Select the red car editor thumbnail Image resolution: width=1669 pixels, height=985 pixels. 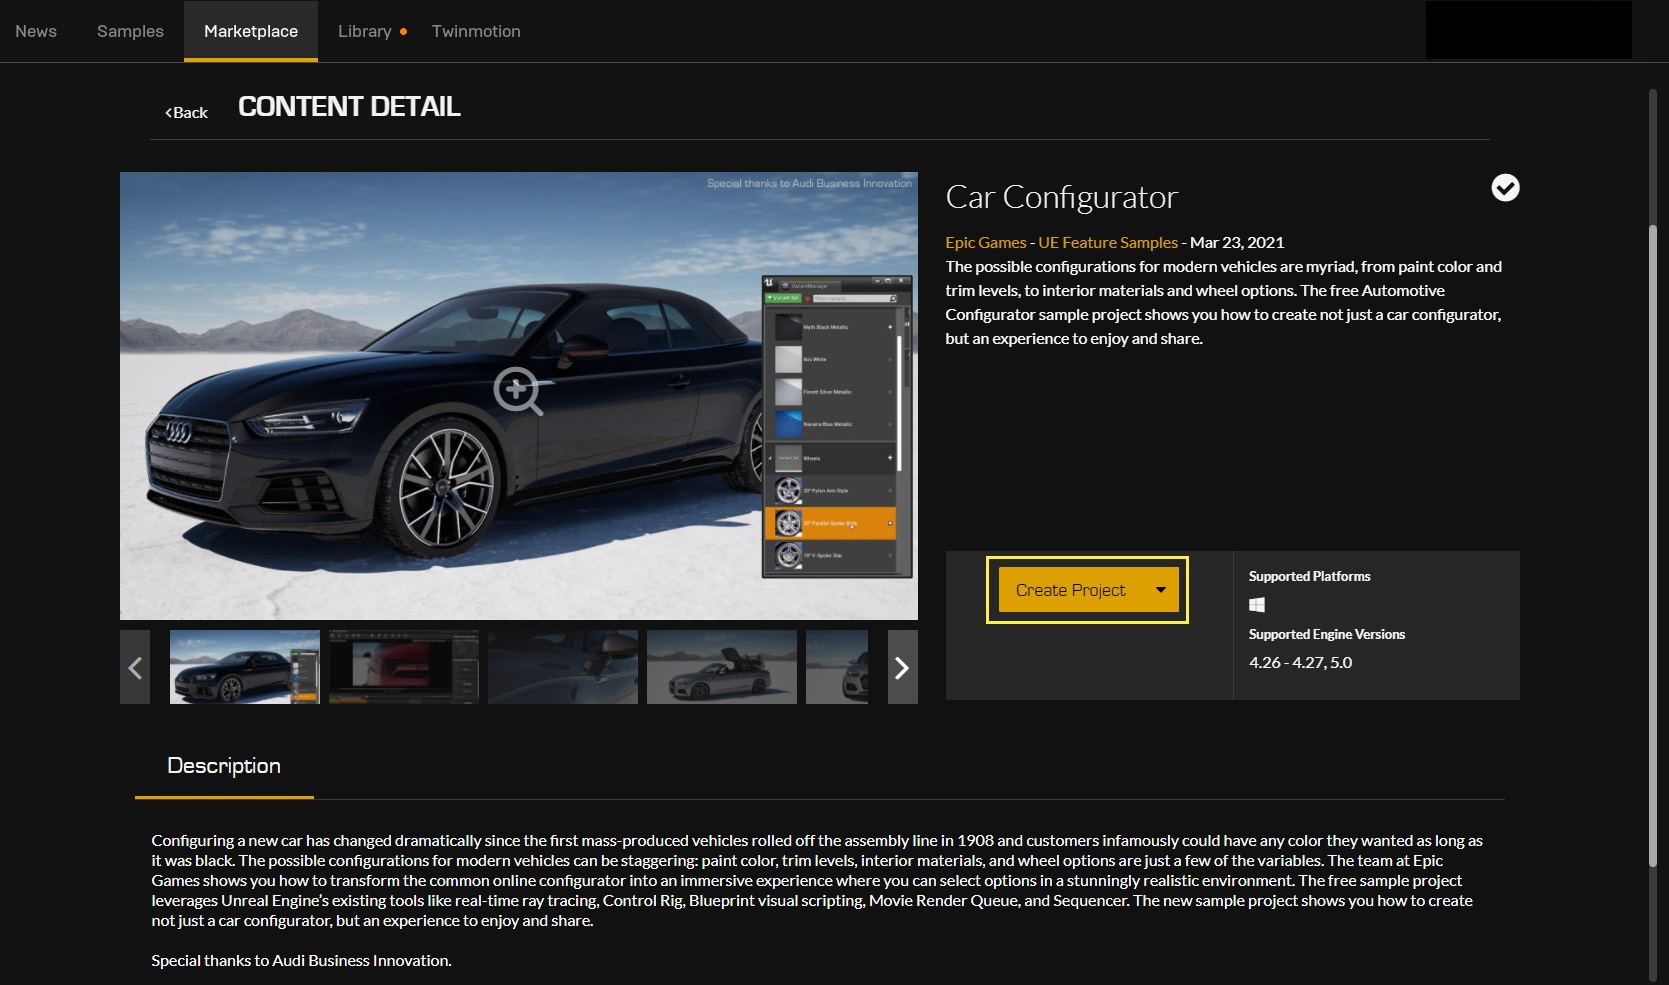click(x=404, y=667)
